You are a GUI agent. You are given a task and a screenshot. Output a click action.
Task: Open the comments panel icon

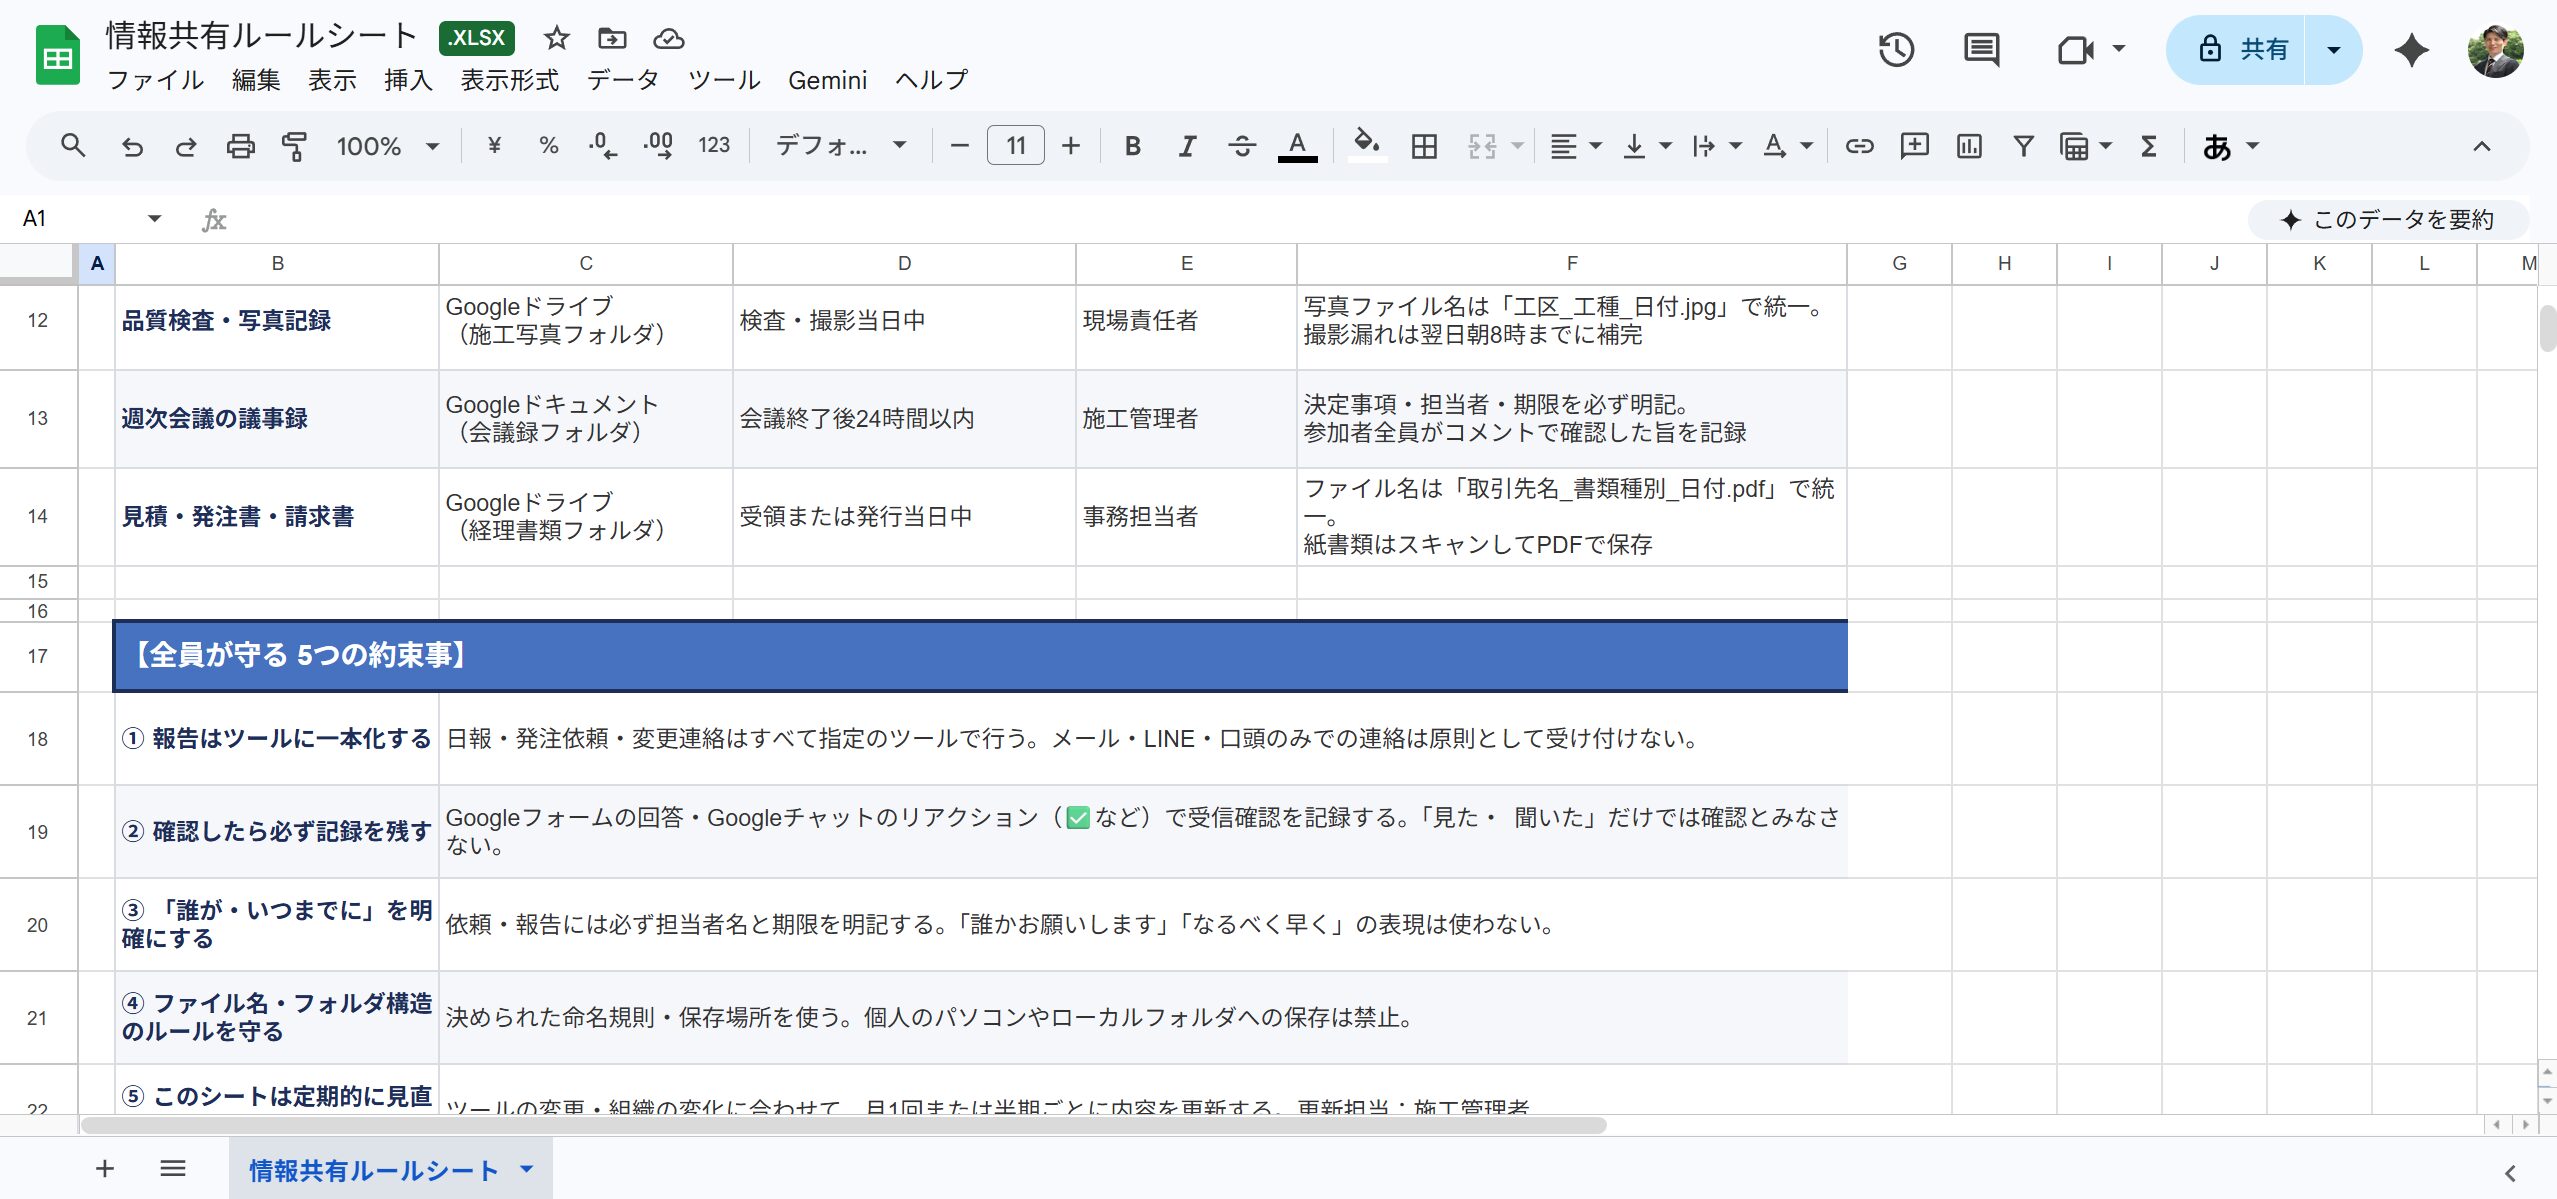point(1980,50)
